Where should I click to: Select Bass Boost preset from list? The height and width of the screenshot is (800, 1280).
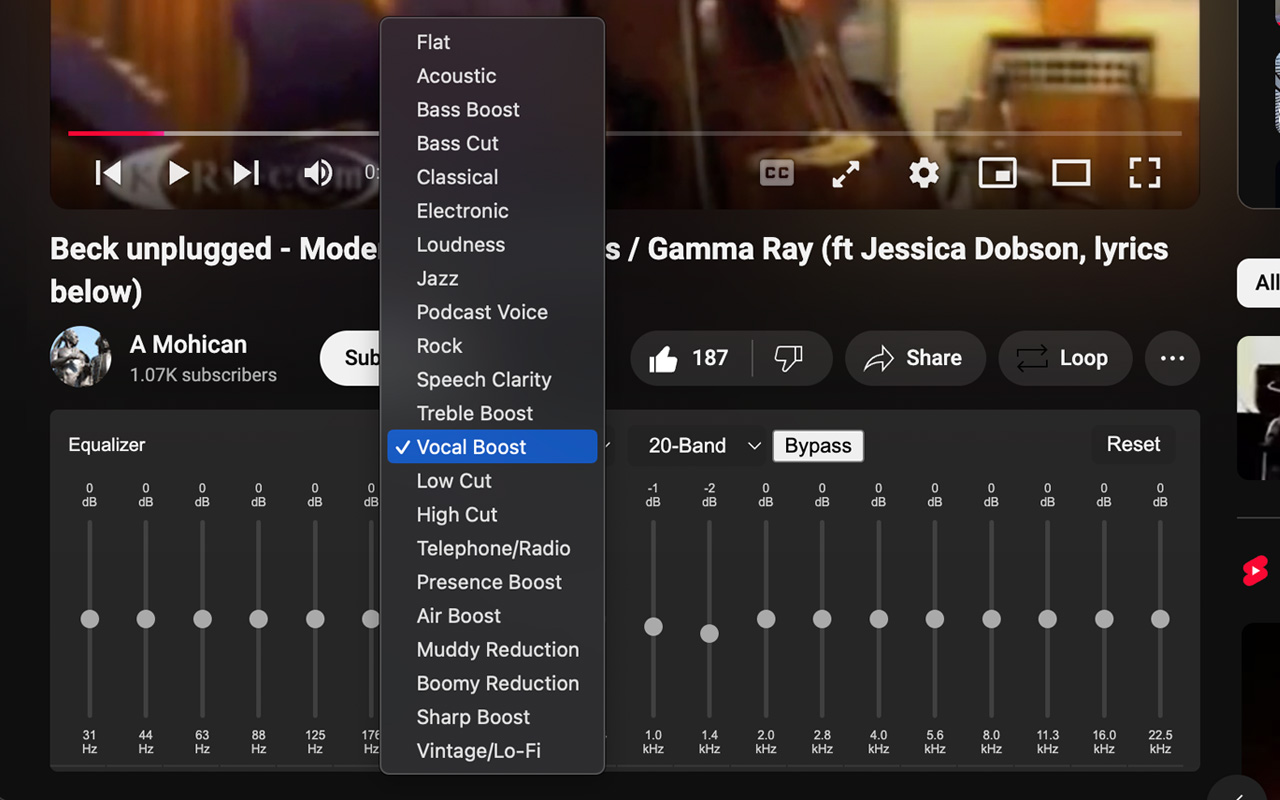468,110
